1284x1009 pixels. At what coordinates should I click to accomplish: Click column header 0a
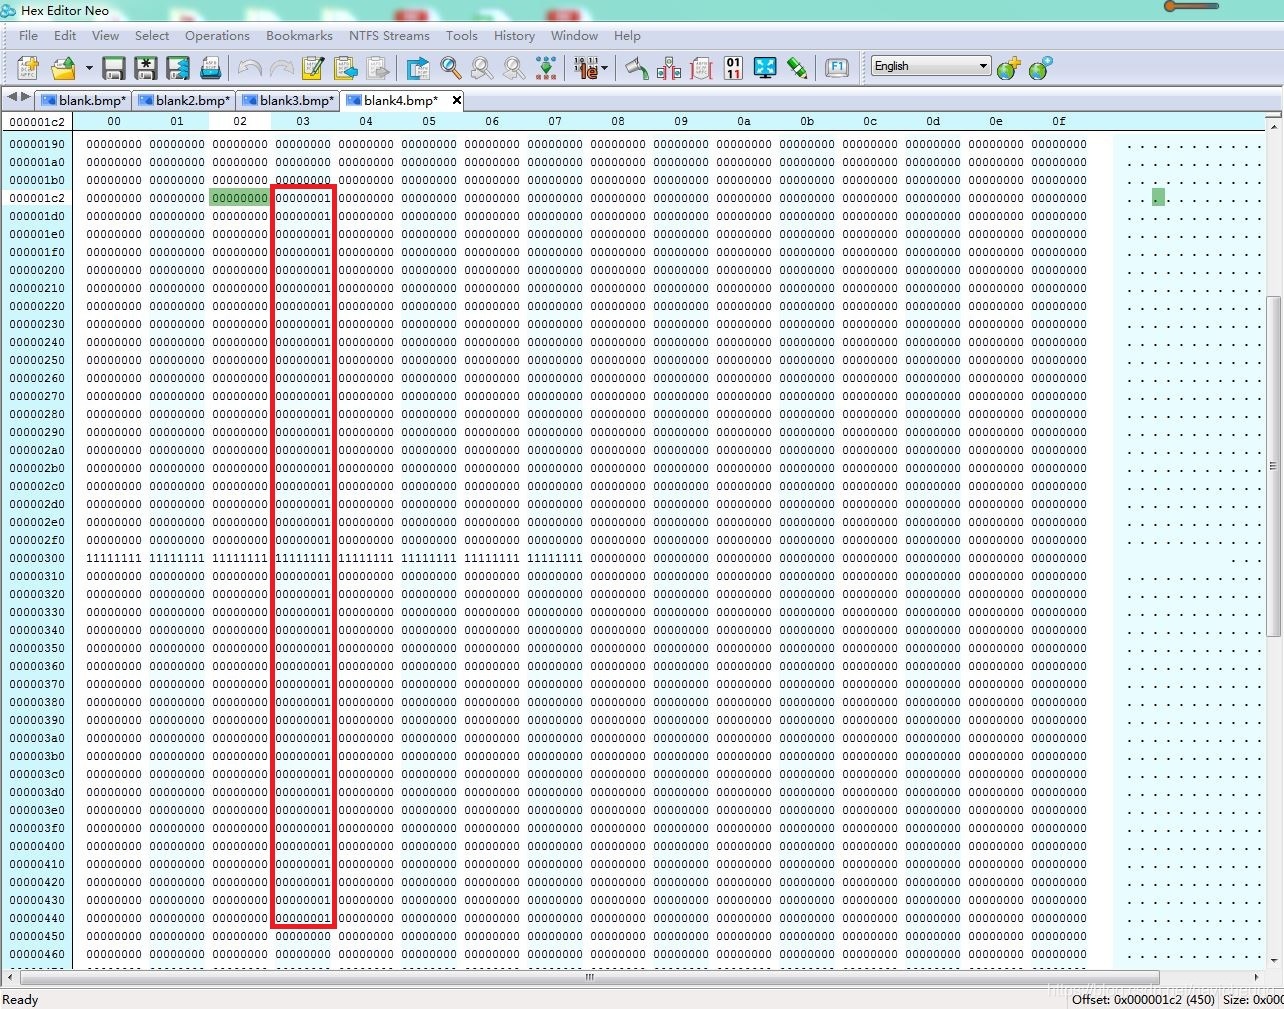pyautogui.click(x=744, y=121)
